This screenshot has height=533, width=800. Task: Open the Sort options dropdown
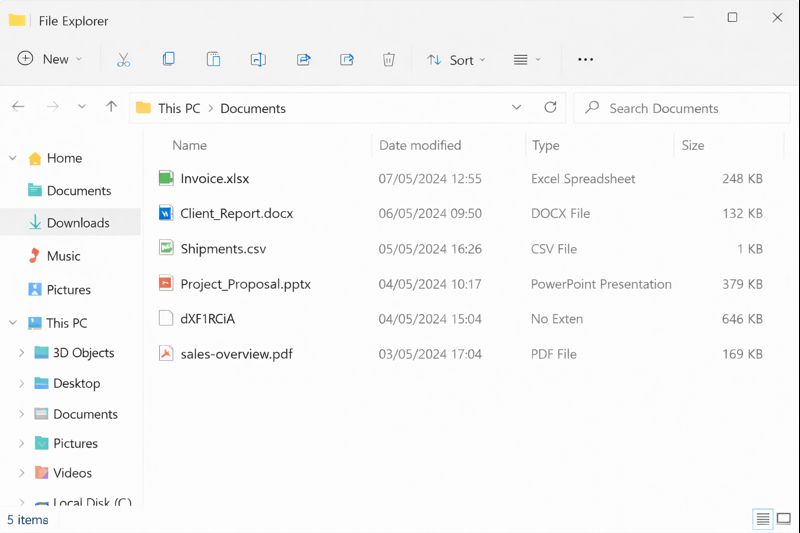pyautogui.click(x=456, y=60)
